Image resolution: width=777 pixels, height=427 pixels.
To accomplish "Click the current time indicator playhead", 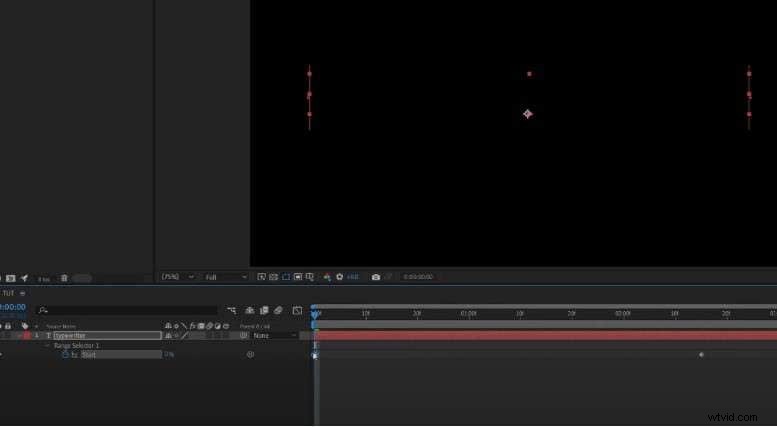I will click(314, 313).
